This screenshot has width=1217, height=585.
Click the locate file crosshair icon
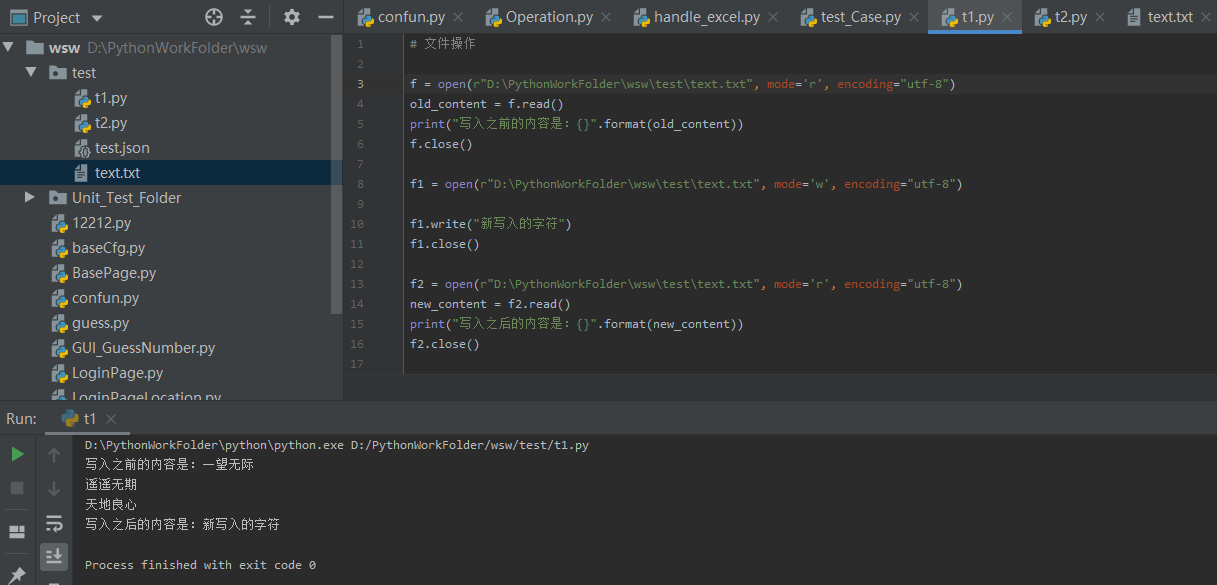coord(214,17)
